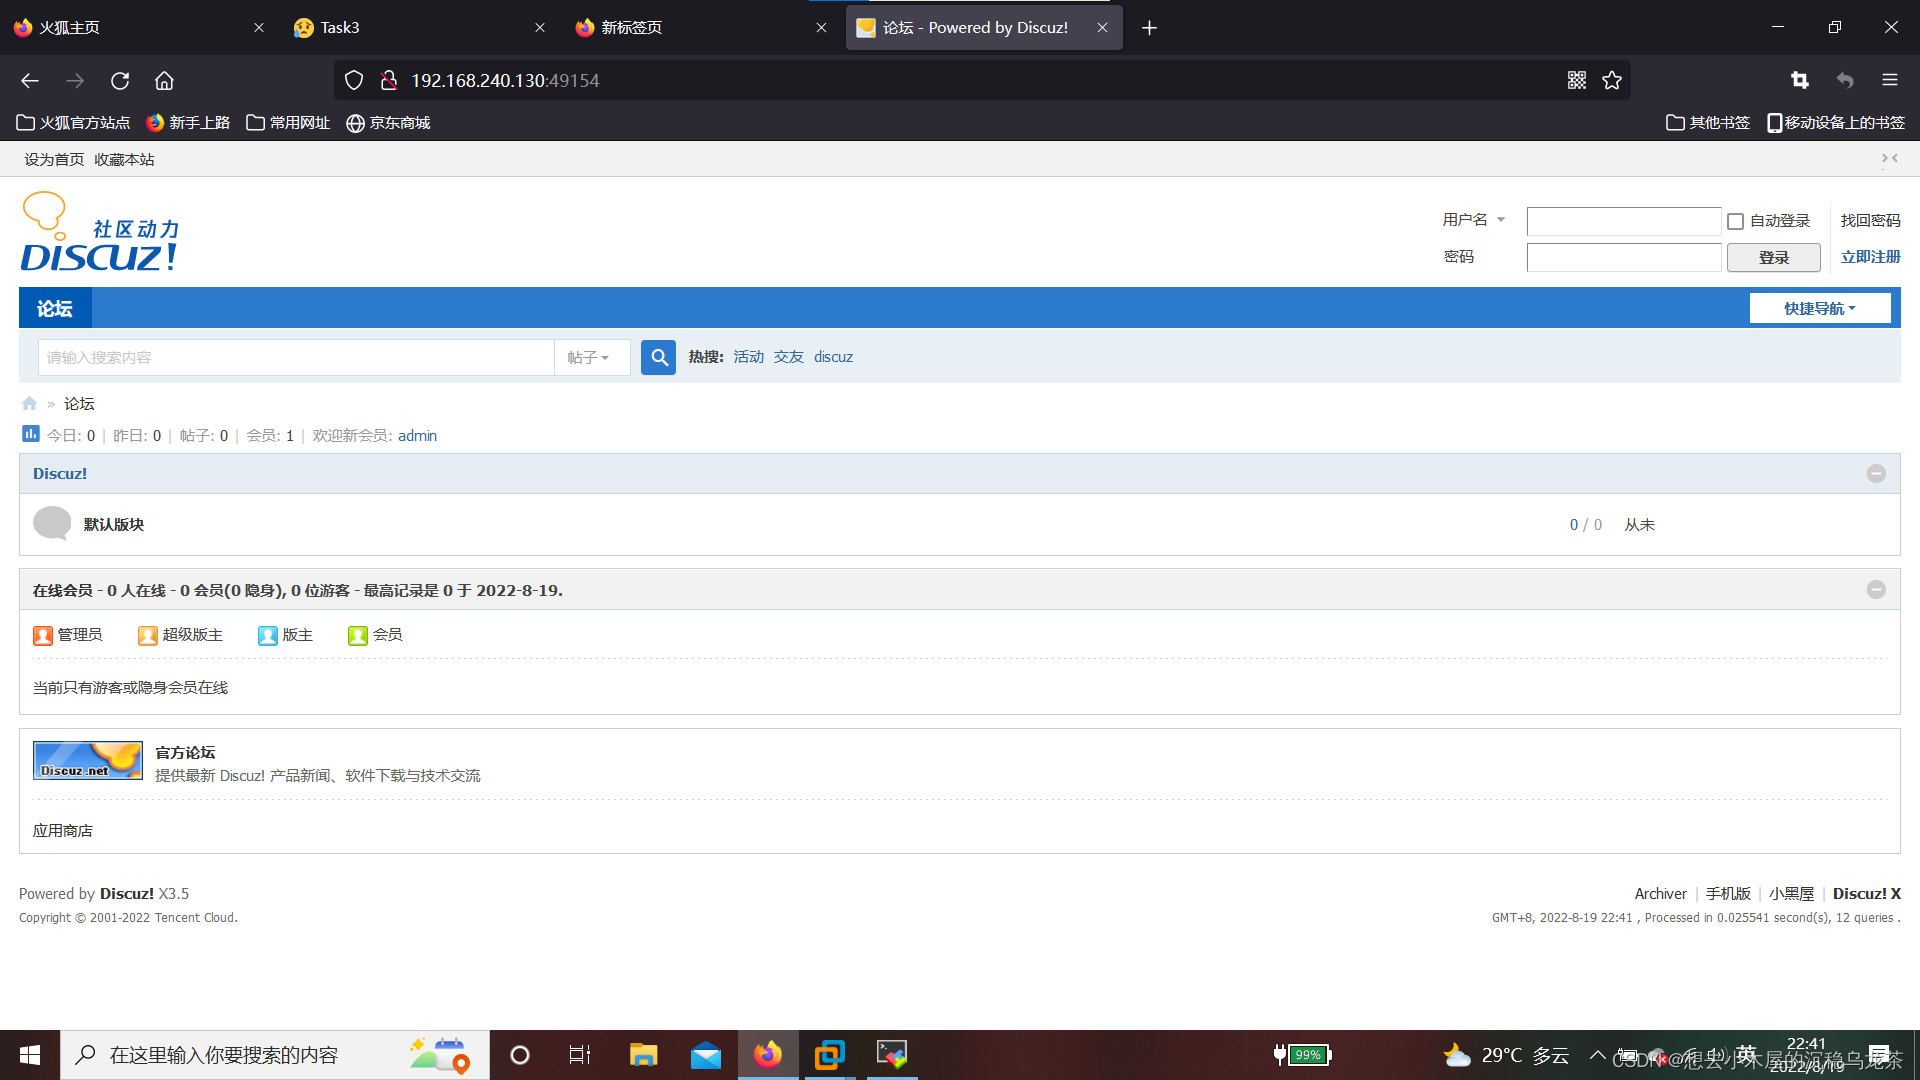This screenshot has width=1920, height=1080.
Task: Open Firefox hamburger application menu
Action: click(x=1889, y=80)
